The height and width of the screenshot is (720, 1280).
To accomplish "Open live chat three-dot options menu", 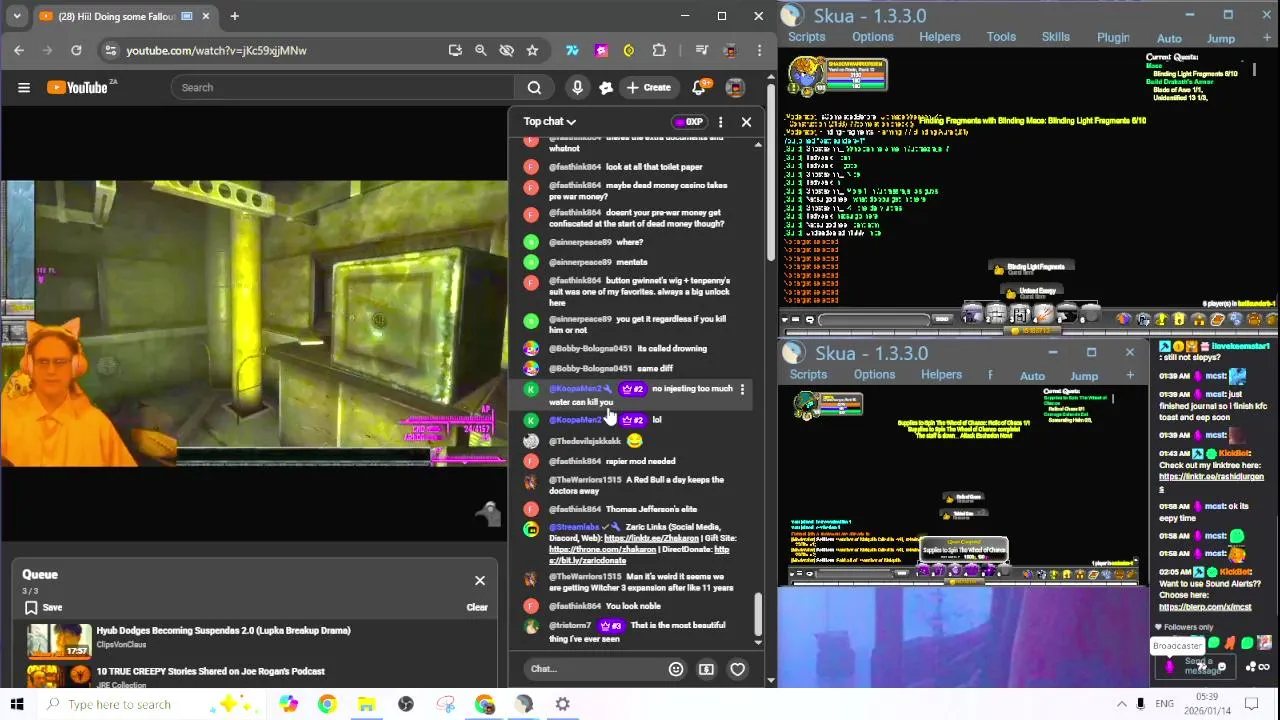I will click(x=720, y=122).
